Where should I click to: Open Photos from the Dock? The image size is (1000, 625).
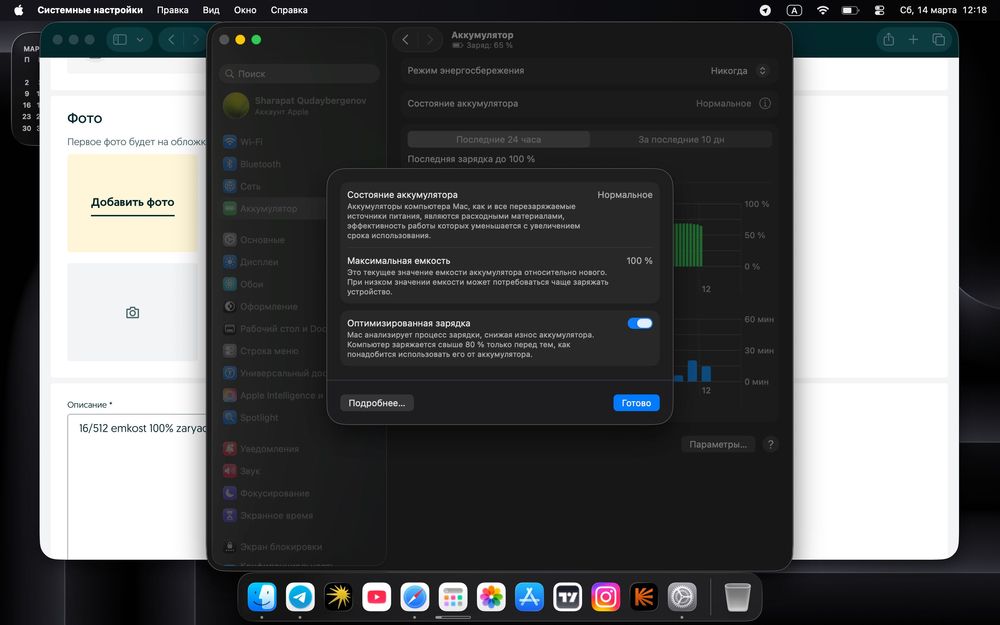coord(491,597)
